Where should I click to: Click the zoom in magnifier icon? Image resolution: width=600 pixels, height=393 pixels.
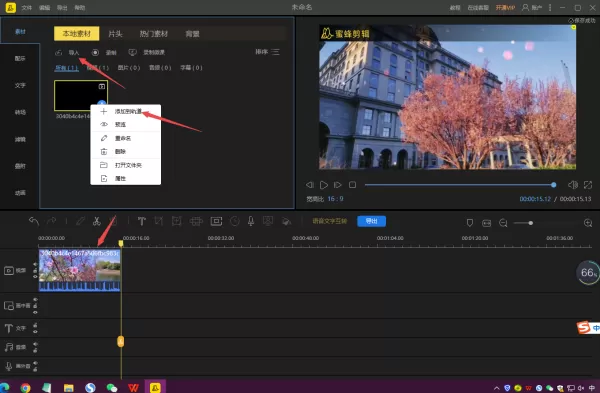588,223
